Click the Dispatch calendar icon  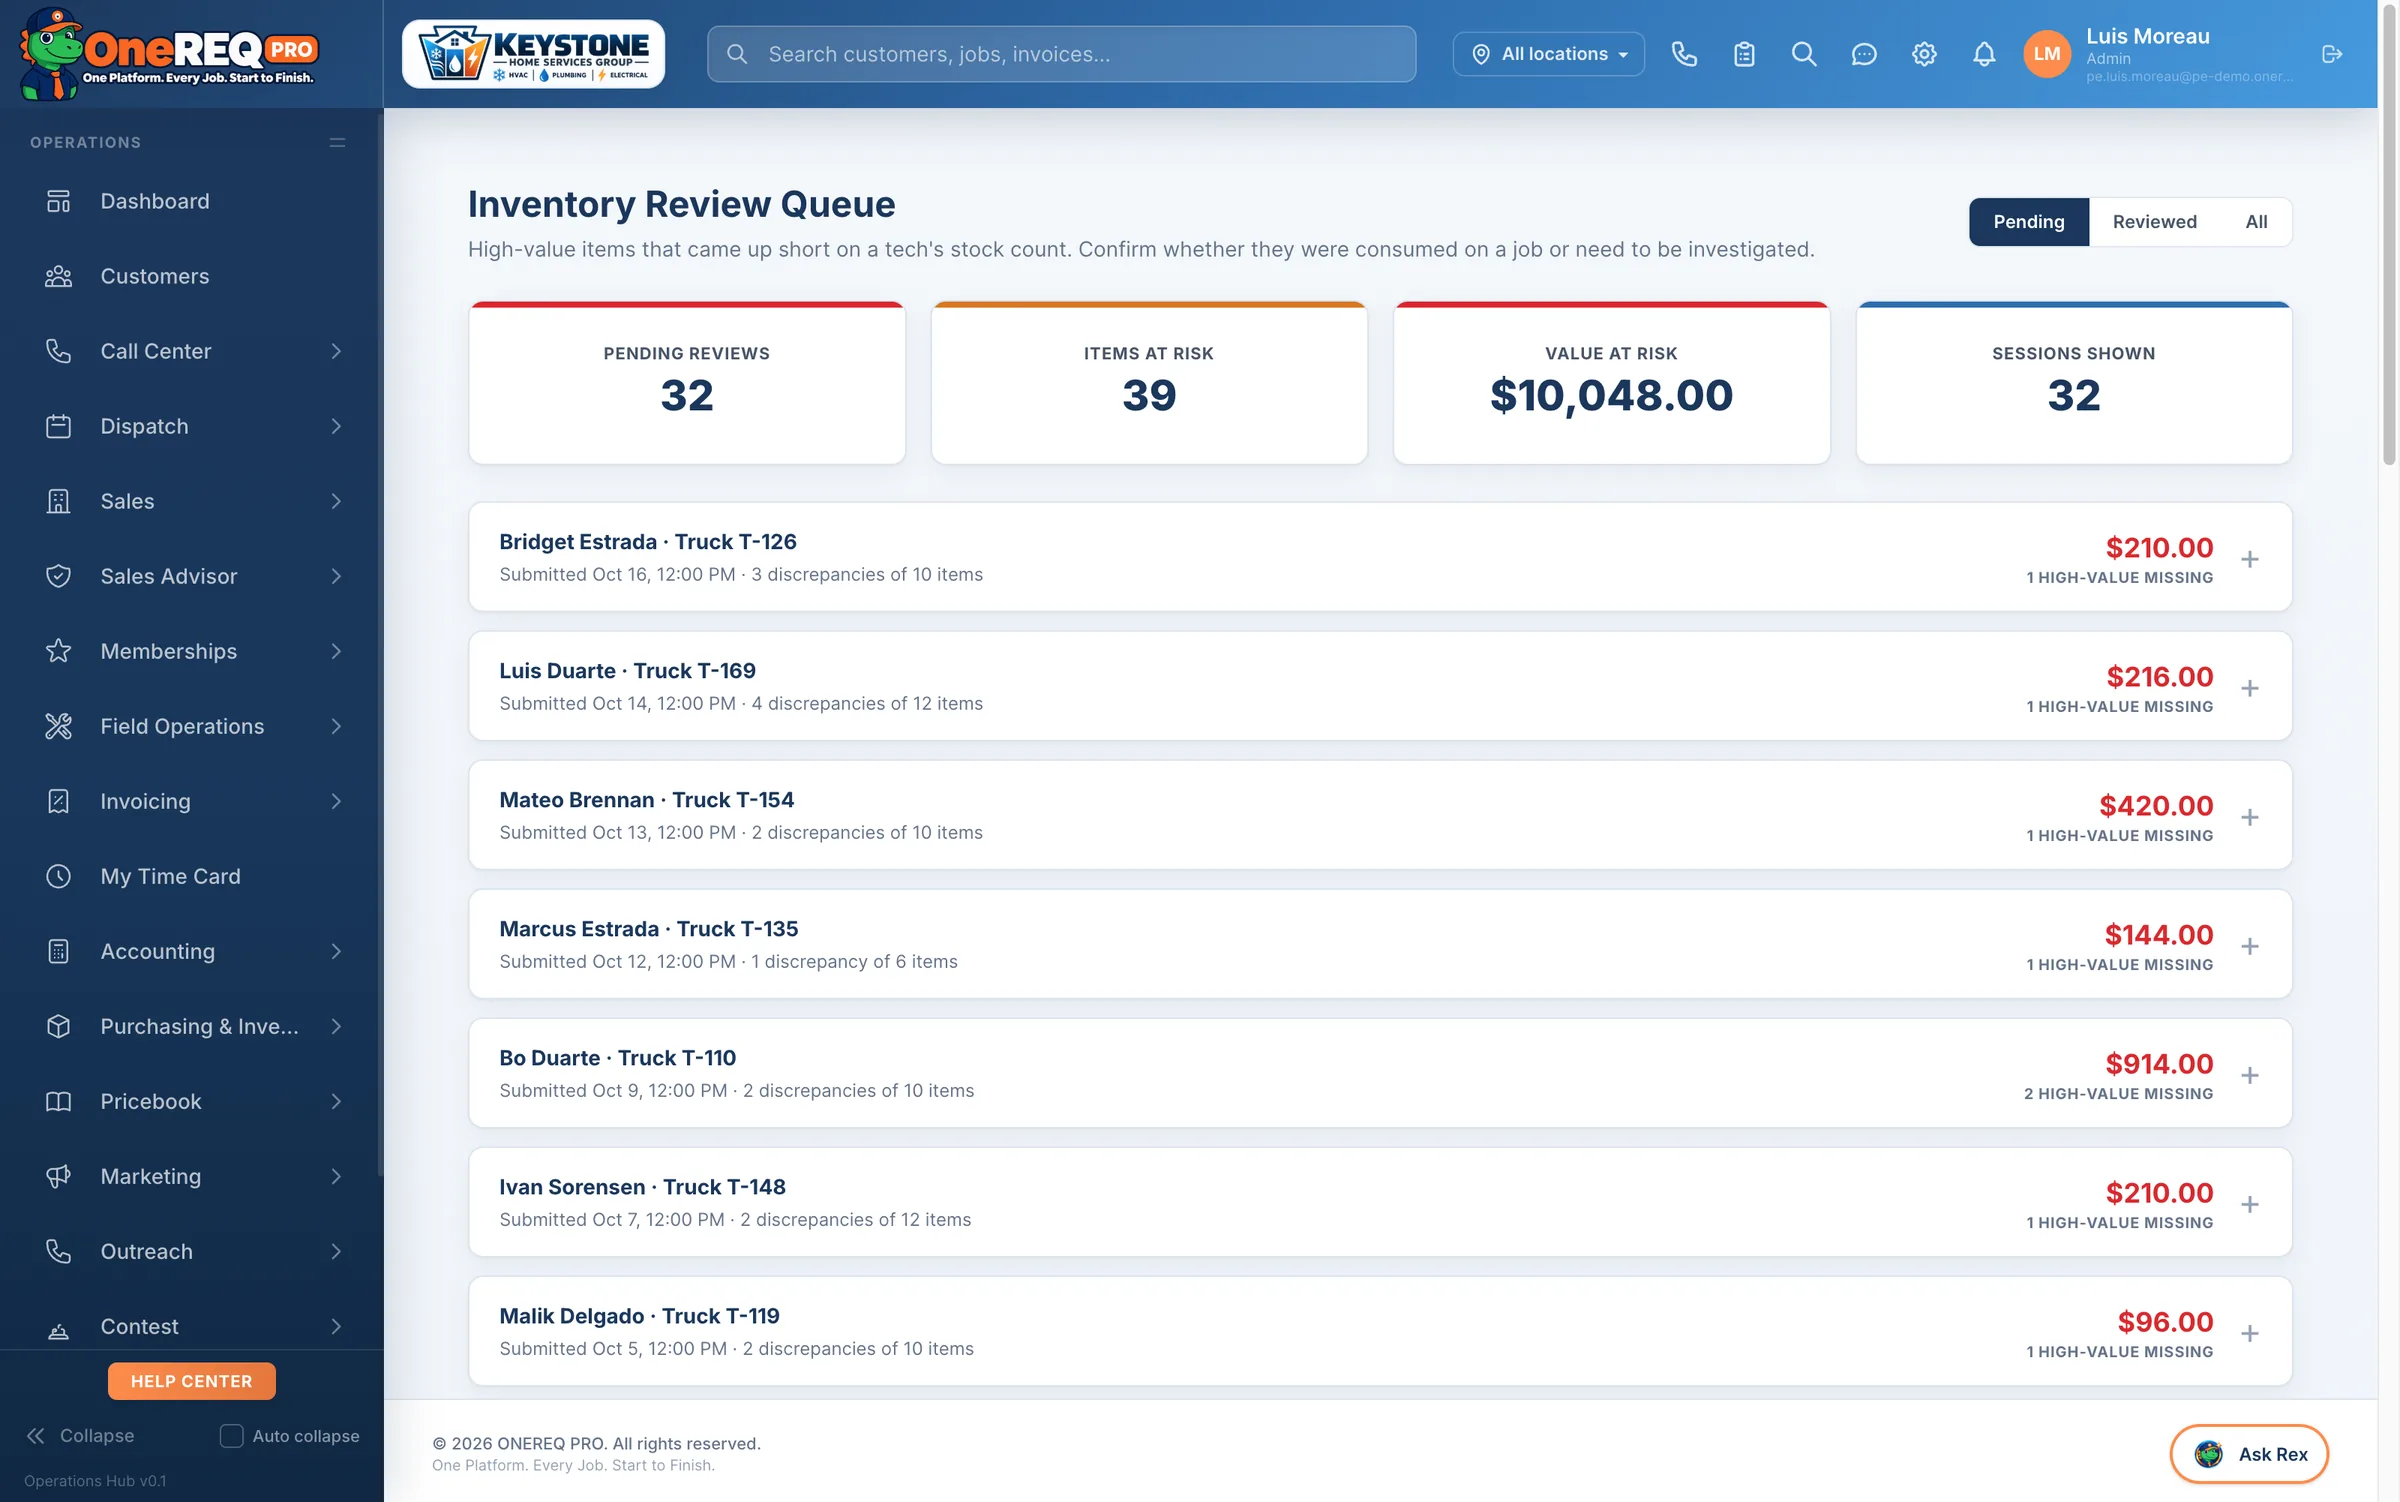[x=59, y=426]
